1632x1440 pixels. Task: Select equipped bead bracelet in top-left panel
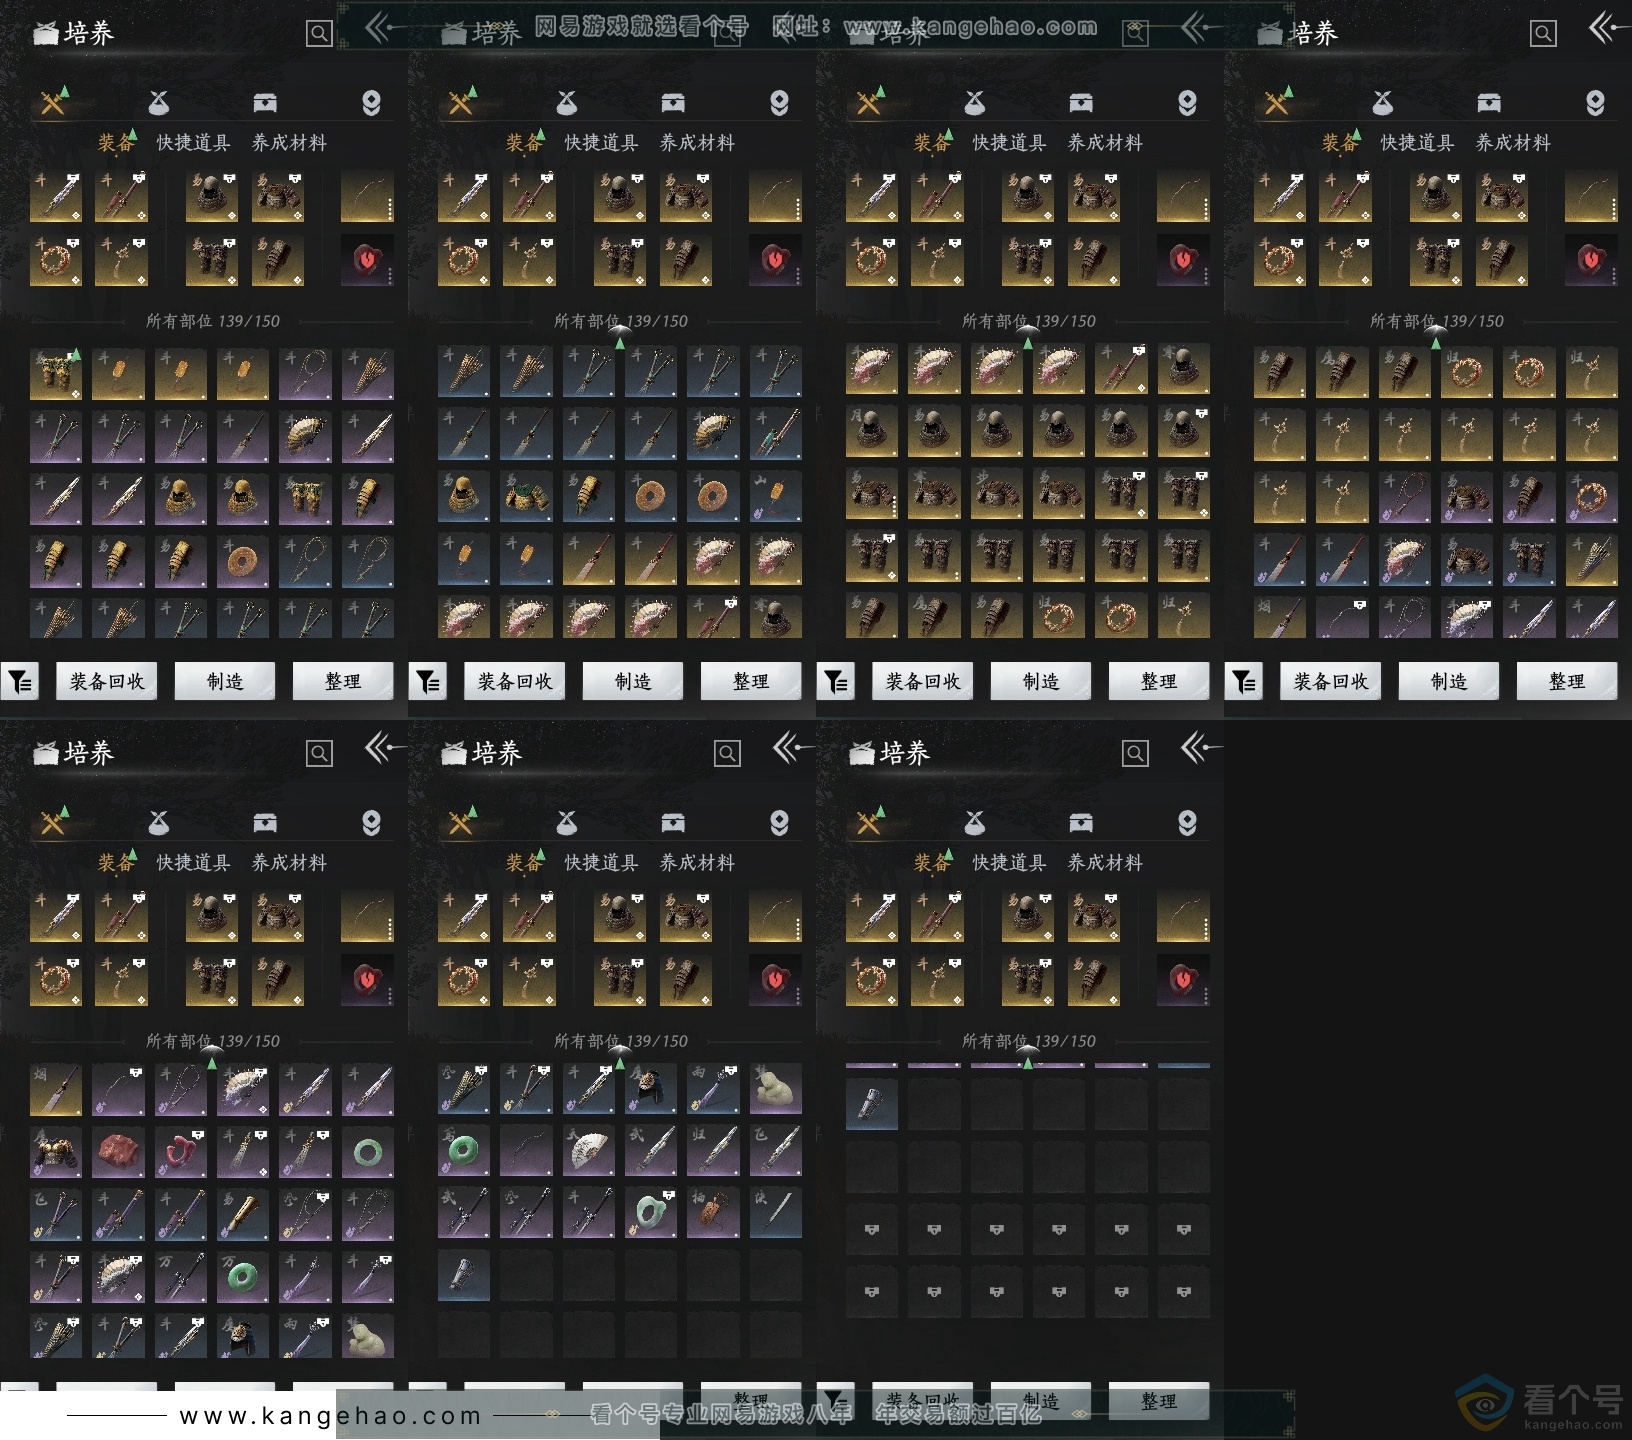[56, 260]
